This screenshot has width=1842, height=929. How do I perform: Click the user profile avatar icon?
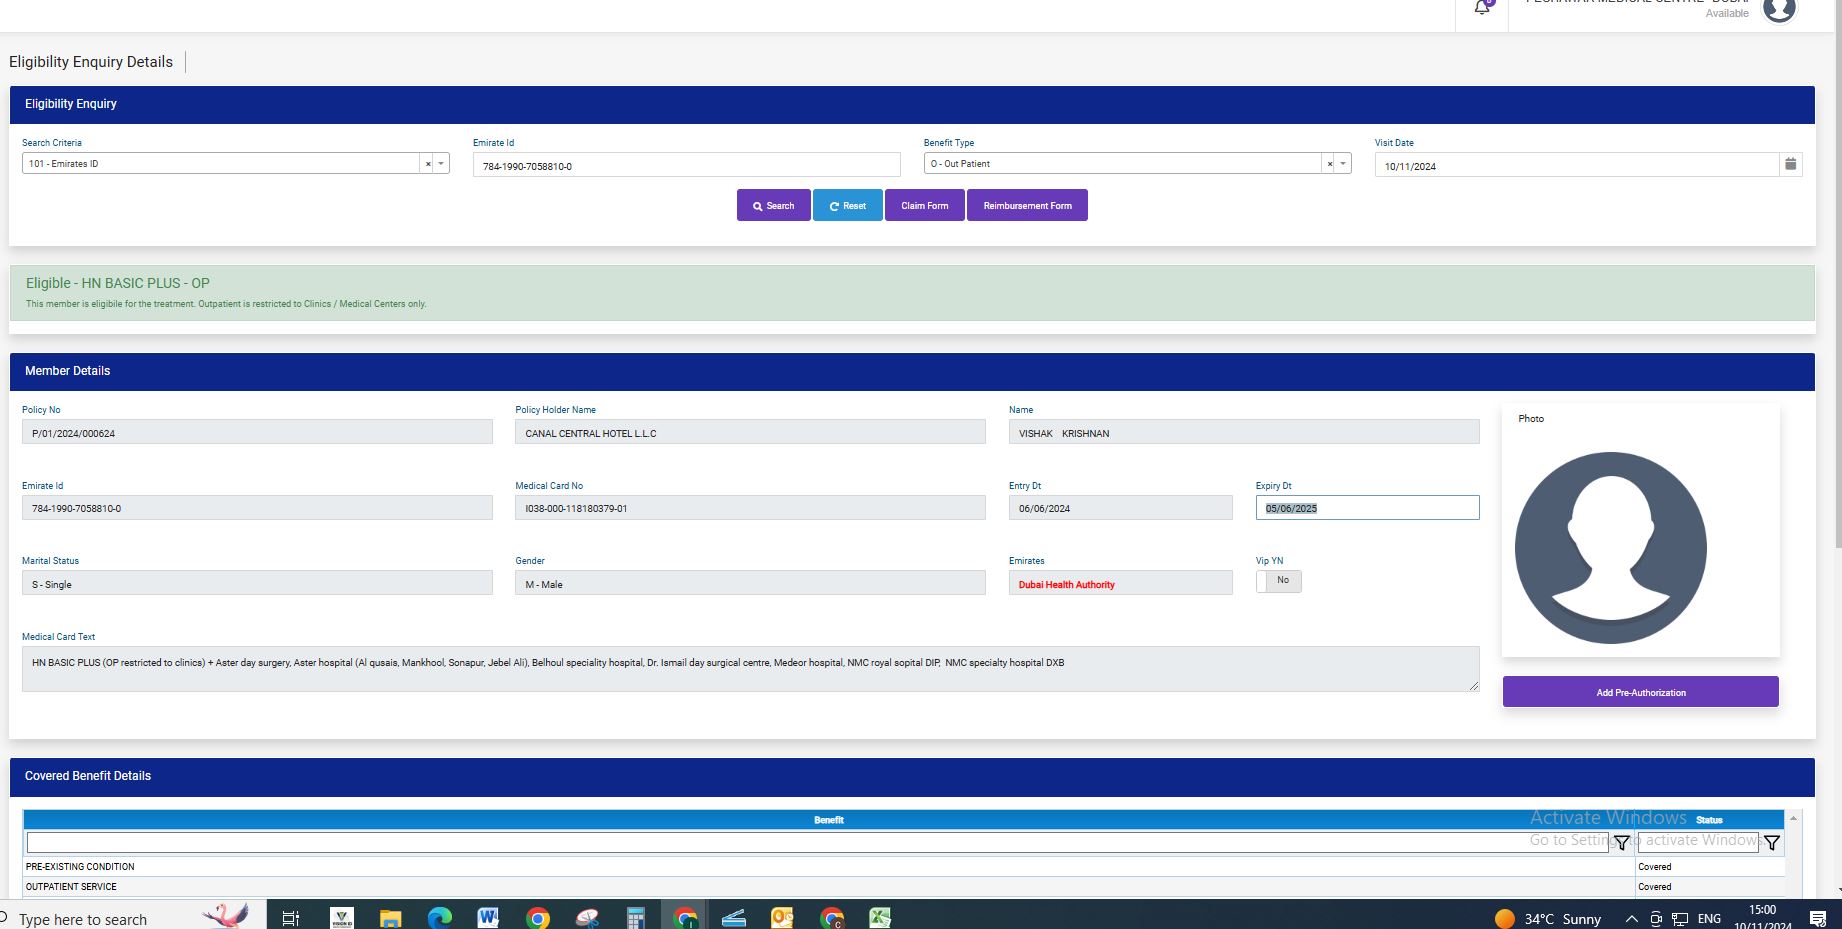coord(1779,10)
